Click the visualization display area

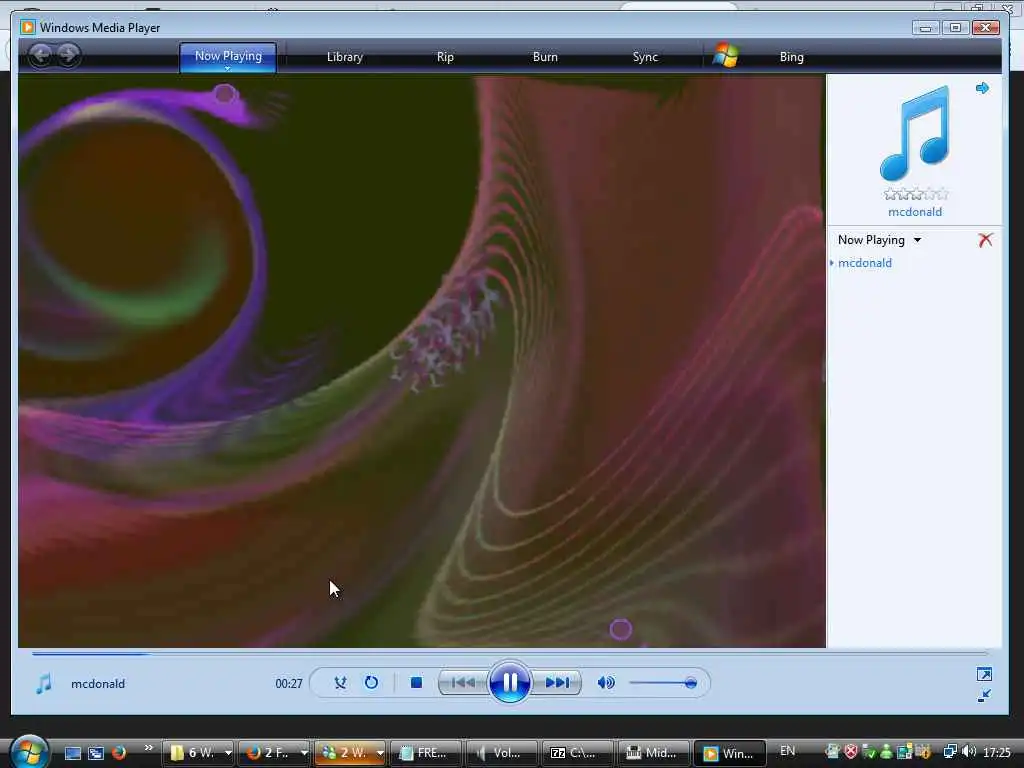click(x=422, y=361)
